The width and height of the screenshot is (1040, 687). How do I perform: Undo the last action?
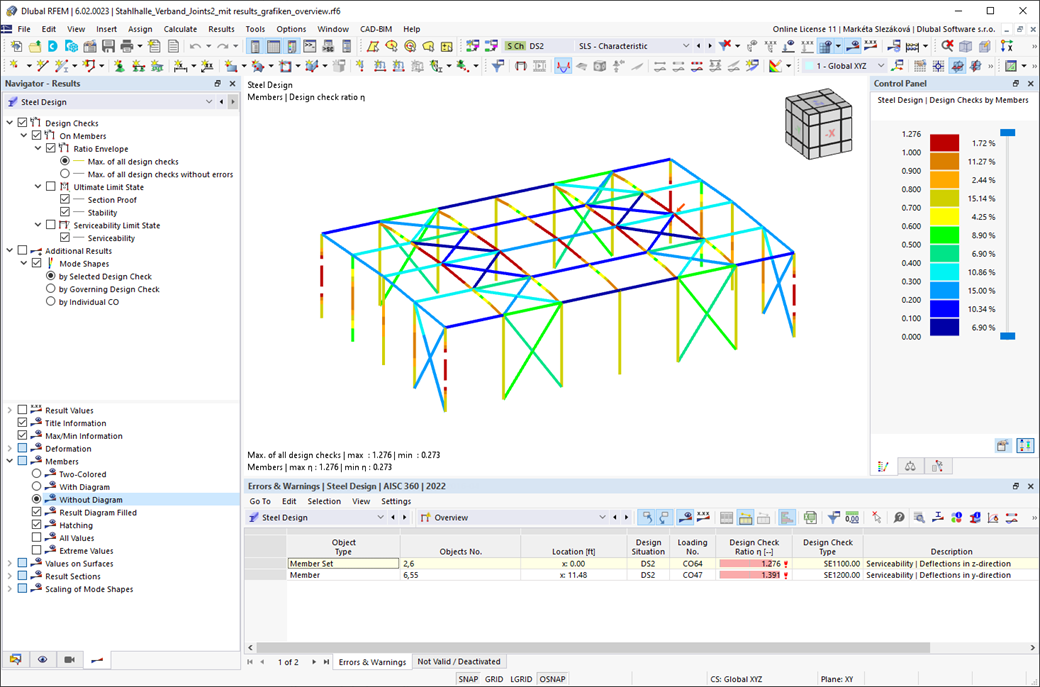click(195, 46)
